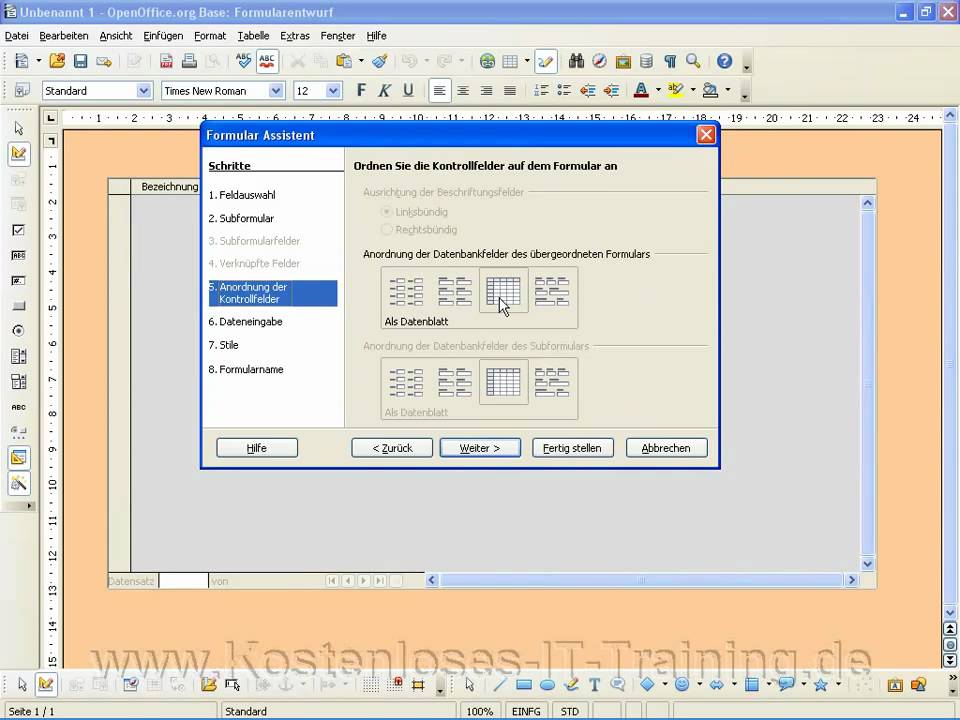Toggle Show Draw Functions pencil icon
The image size is (960, 720).
pyautogui.click(x=546, y=61)
